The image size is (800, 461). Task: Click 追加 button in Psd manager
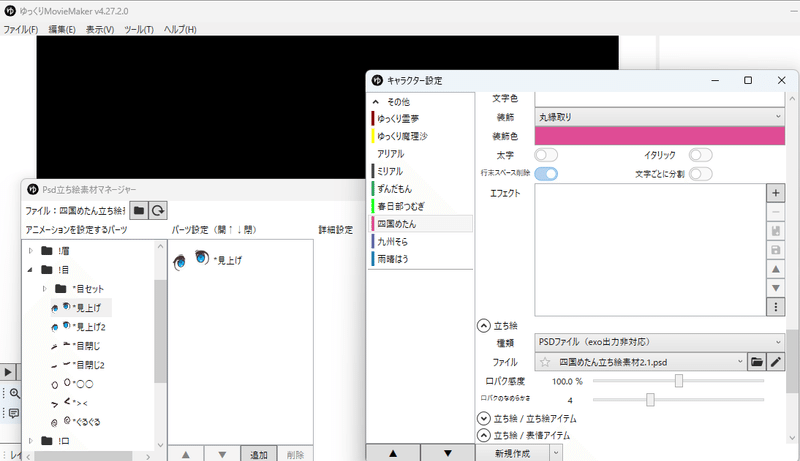tap(259, 454)
